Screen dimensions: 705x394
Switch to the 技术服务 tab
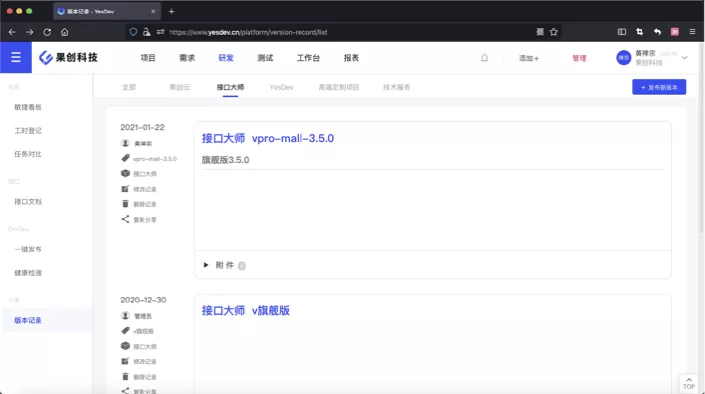(x=397, y=87)
